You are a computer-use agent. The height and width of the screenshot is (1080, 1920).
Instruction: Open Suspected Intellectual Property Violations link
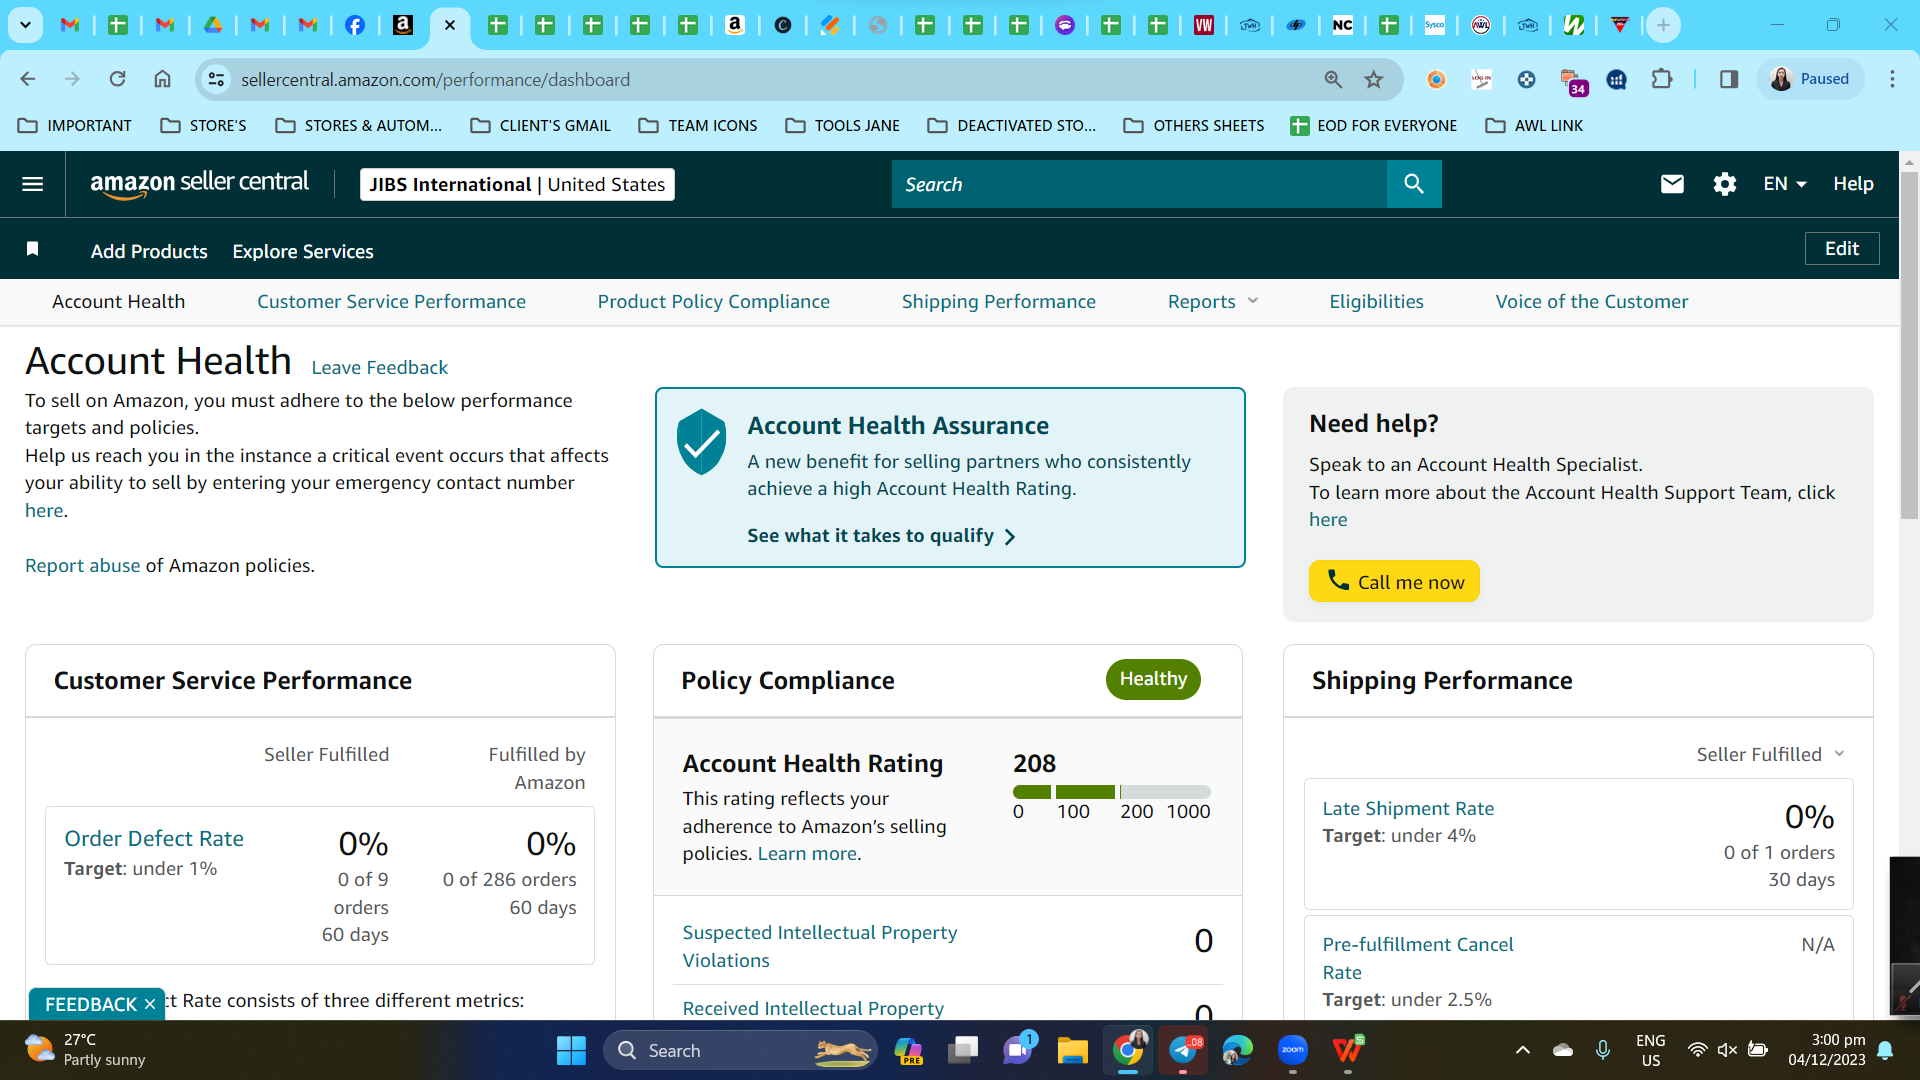(x=820, y=946)
